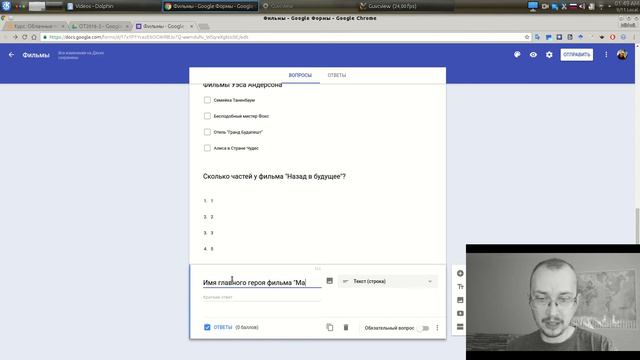640x360 pixels.
Task: Open the volume control in system tray
Action: click(x=582, y=6)
